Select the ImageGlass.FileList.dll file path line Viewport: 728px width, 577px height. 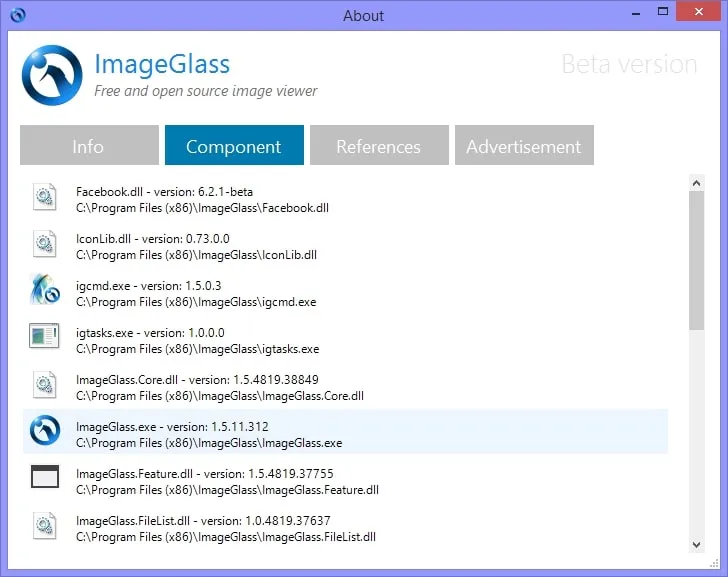tap(226, 537)
